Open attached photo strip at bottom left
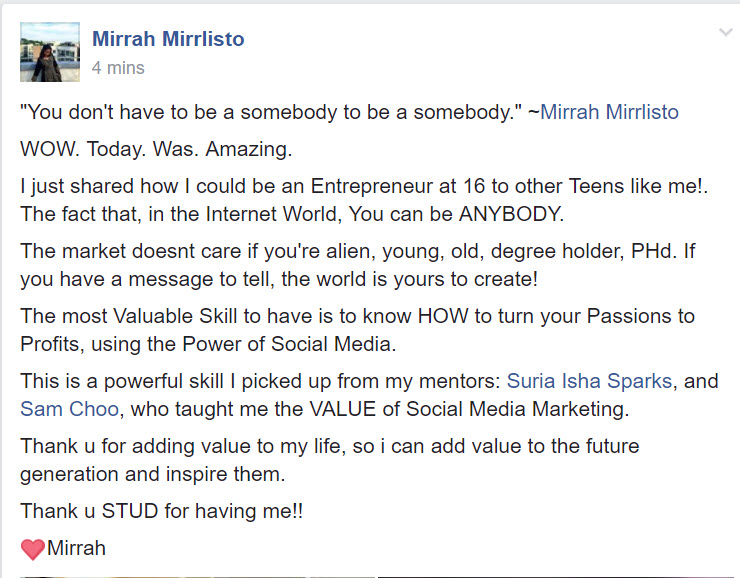The image size is (740, 578). (x=198, y=577)
